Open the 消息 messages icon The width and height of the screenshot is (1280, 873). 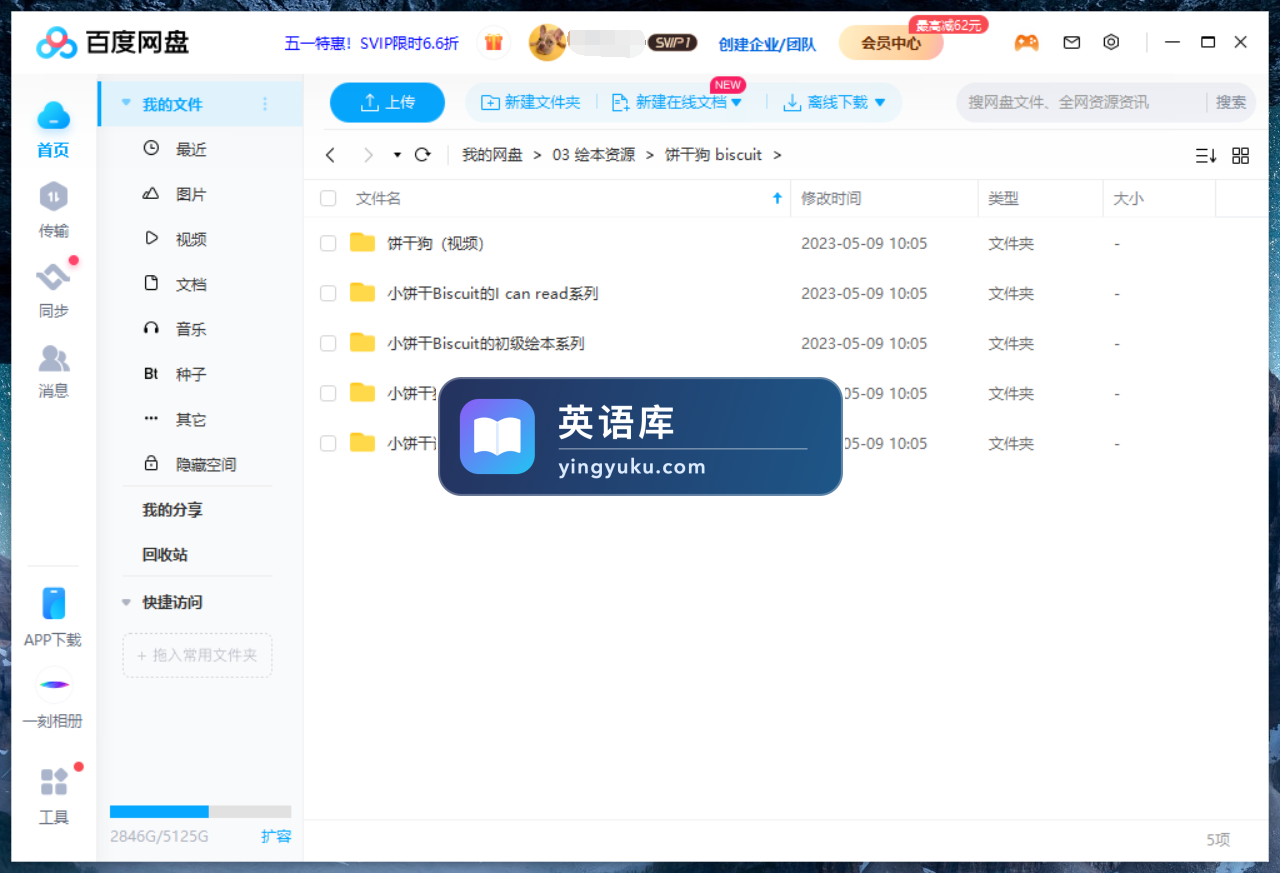coord(53,358)
